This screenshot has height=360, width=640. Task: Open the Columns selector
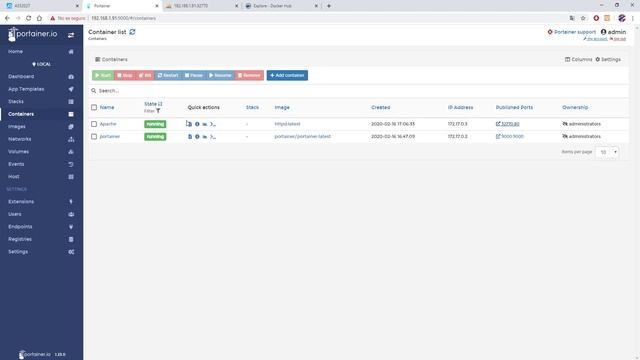[x=578, y=60]
